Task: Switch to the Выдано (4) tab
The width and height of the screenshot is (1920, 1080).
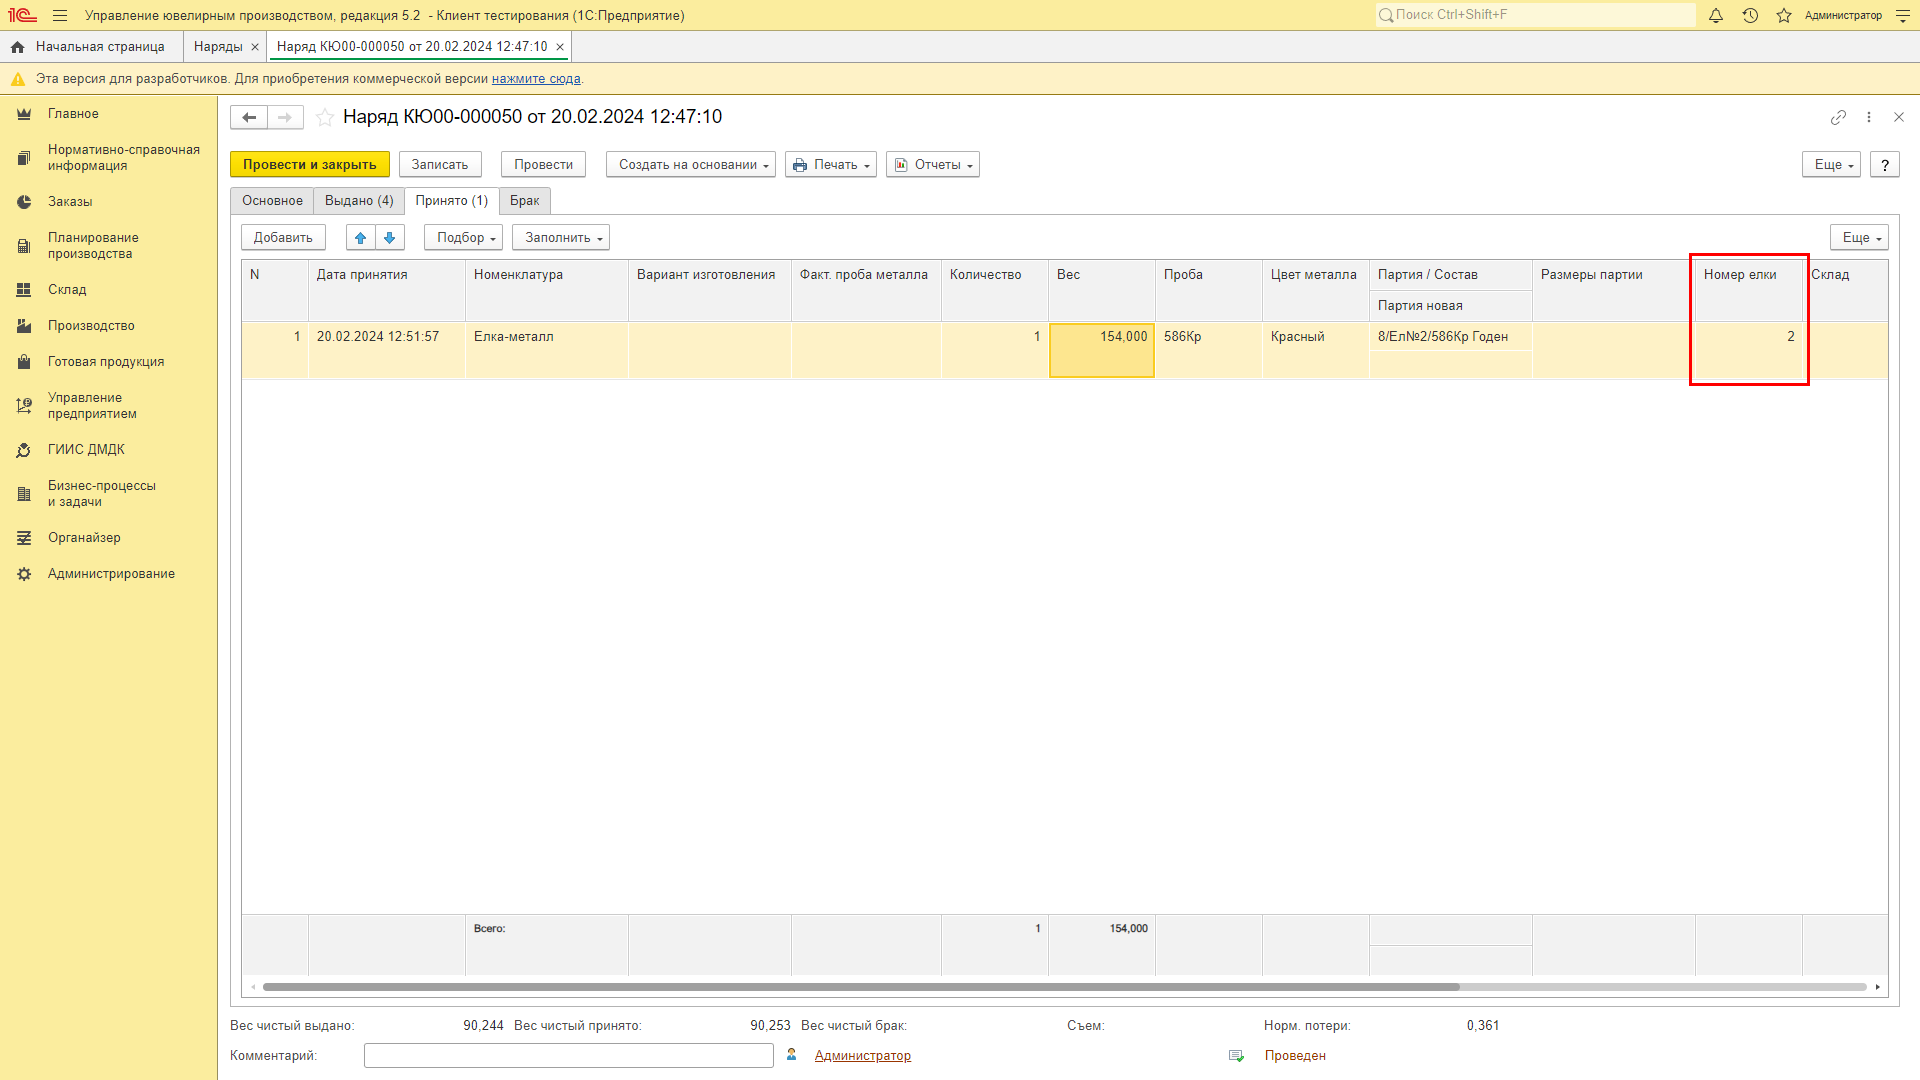Action: tap(359, 201)
